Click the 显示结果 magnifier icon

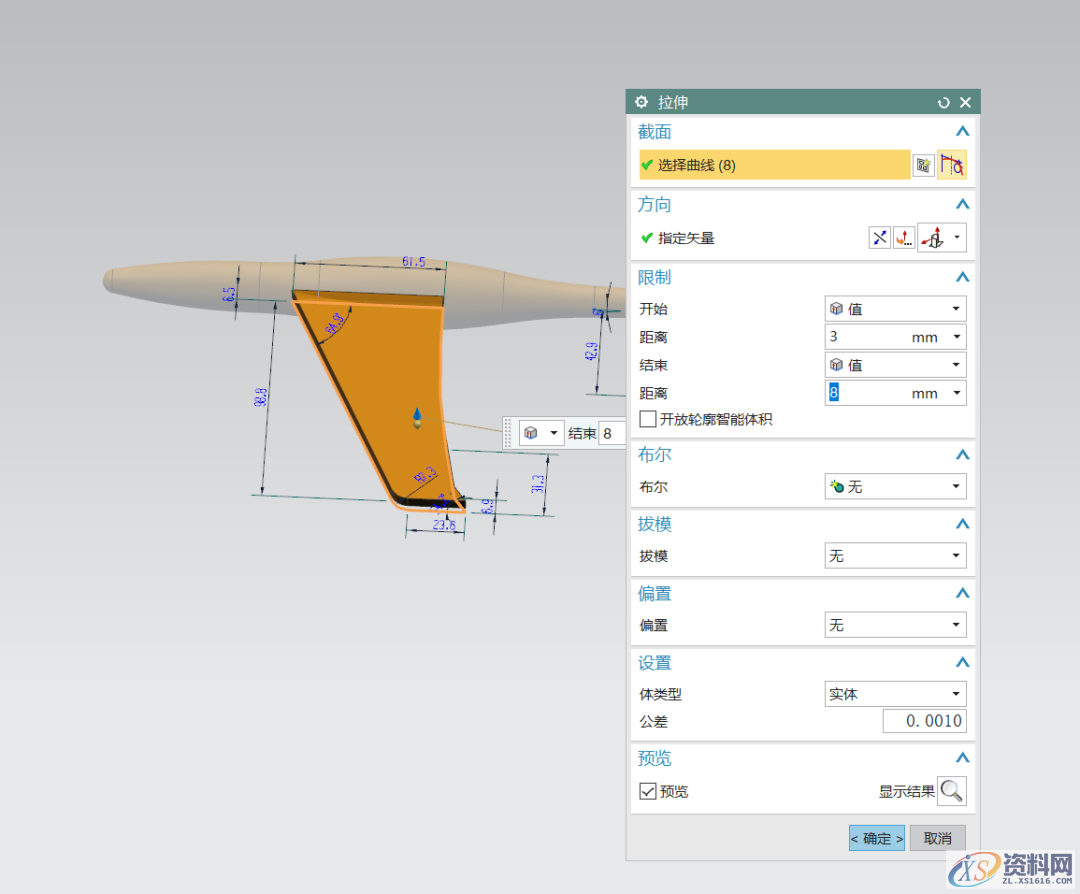(x=951, y=790)
